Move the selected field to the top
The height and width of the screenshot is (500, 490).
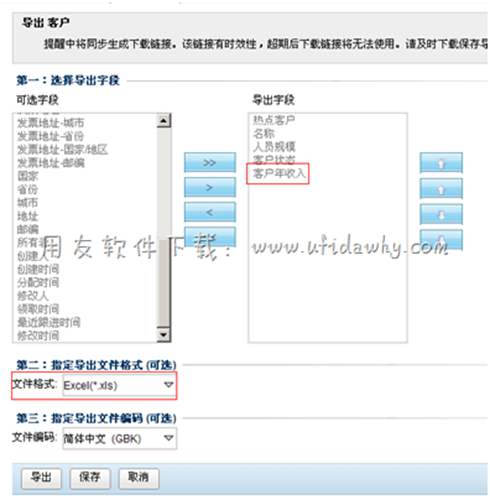(x=441, y=163)
